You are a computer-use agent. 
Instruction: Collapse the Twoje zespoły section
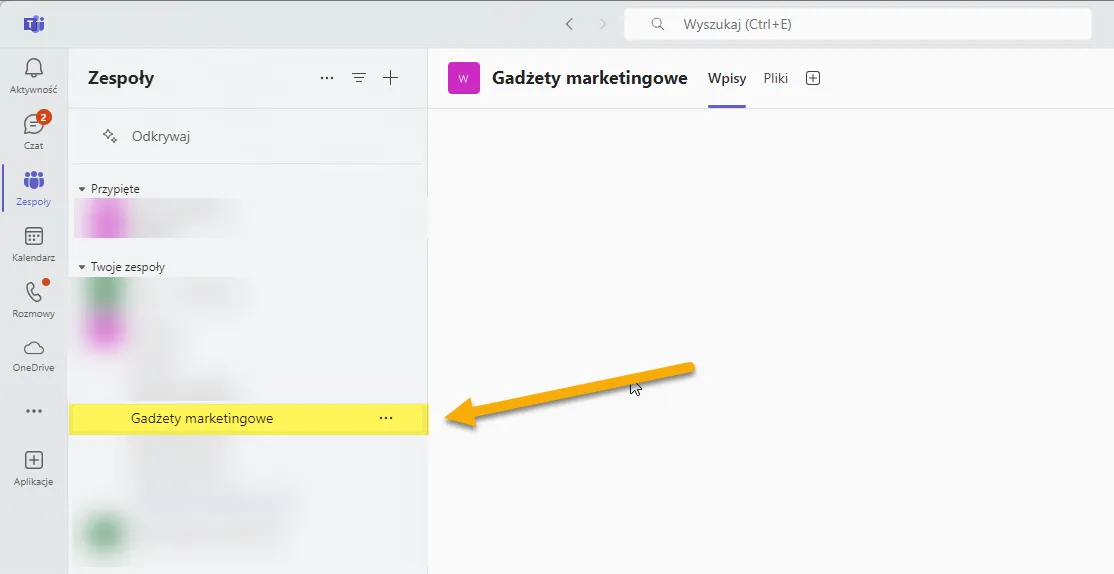point(82,268)
